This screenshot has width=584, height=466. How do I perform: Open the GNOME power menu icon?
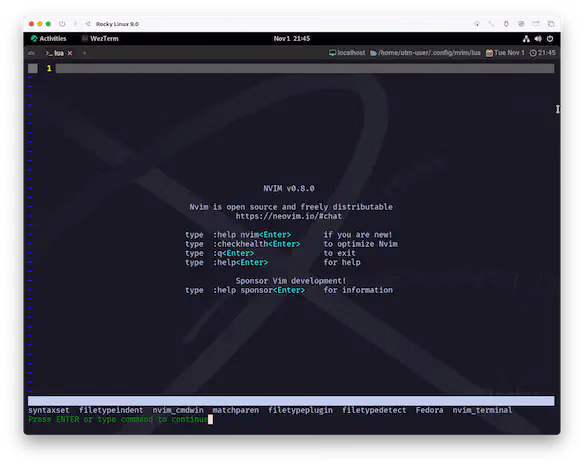click(x=550, y=39)
